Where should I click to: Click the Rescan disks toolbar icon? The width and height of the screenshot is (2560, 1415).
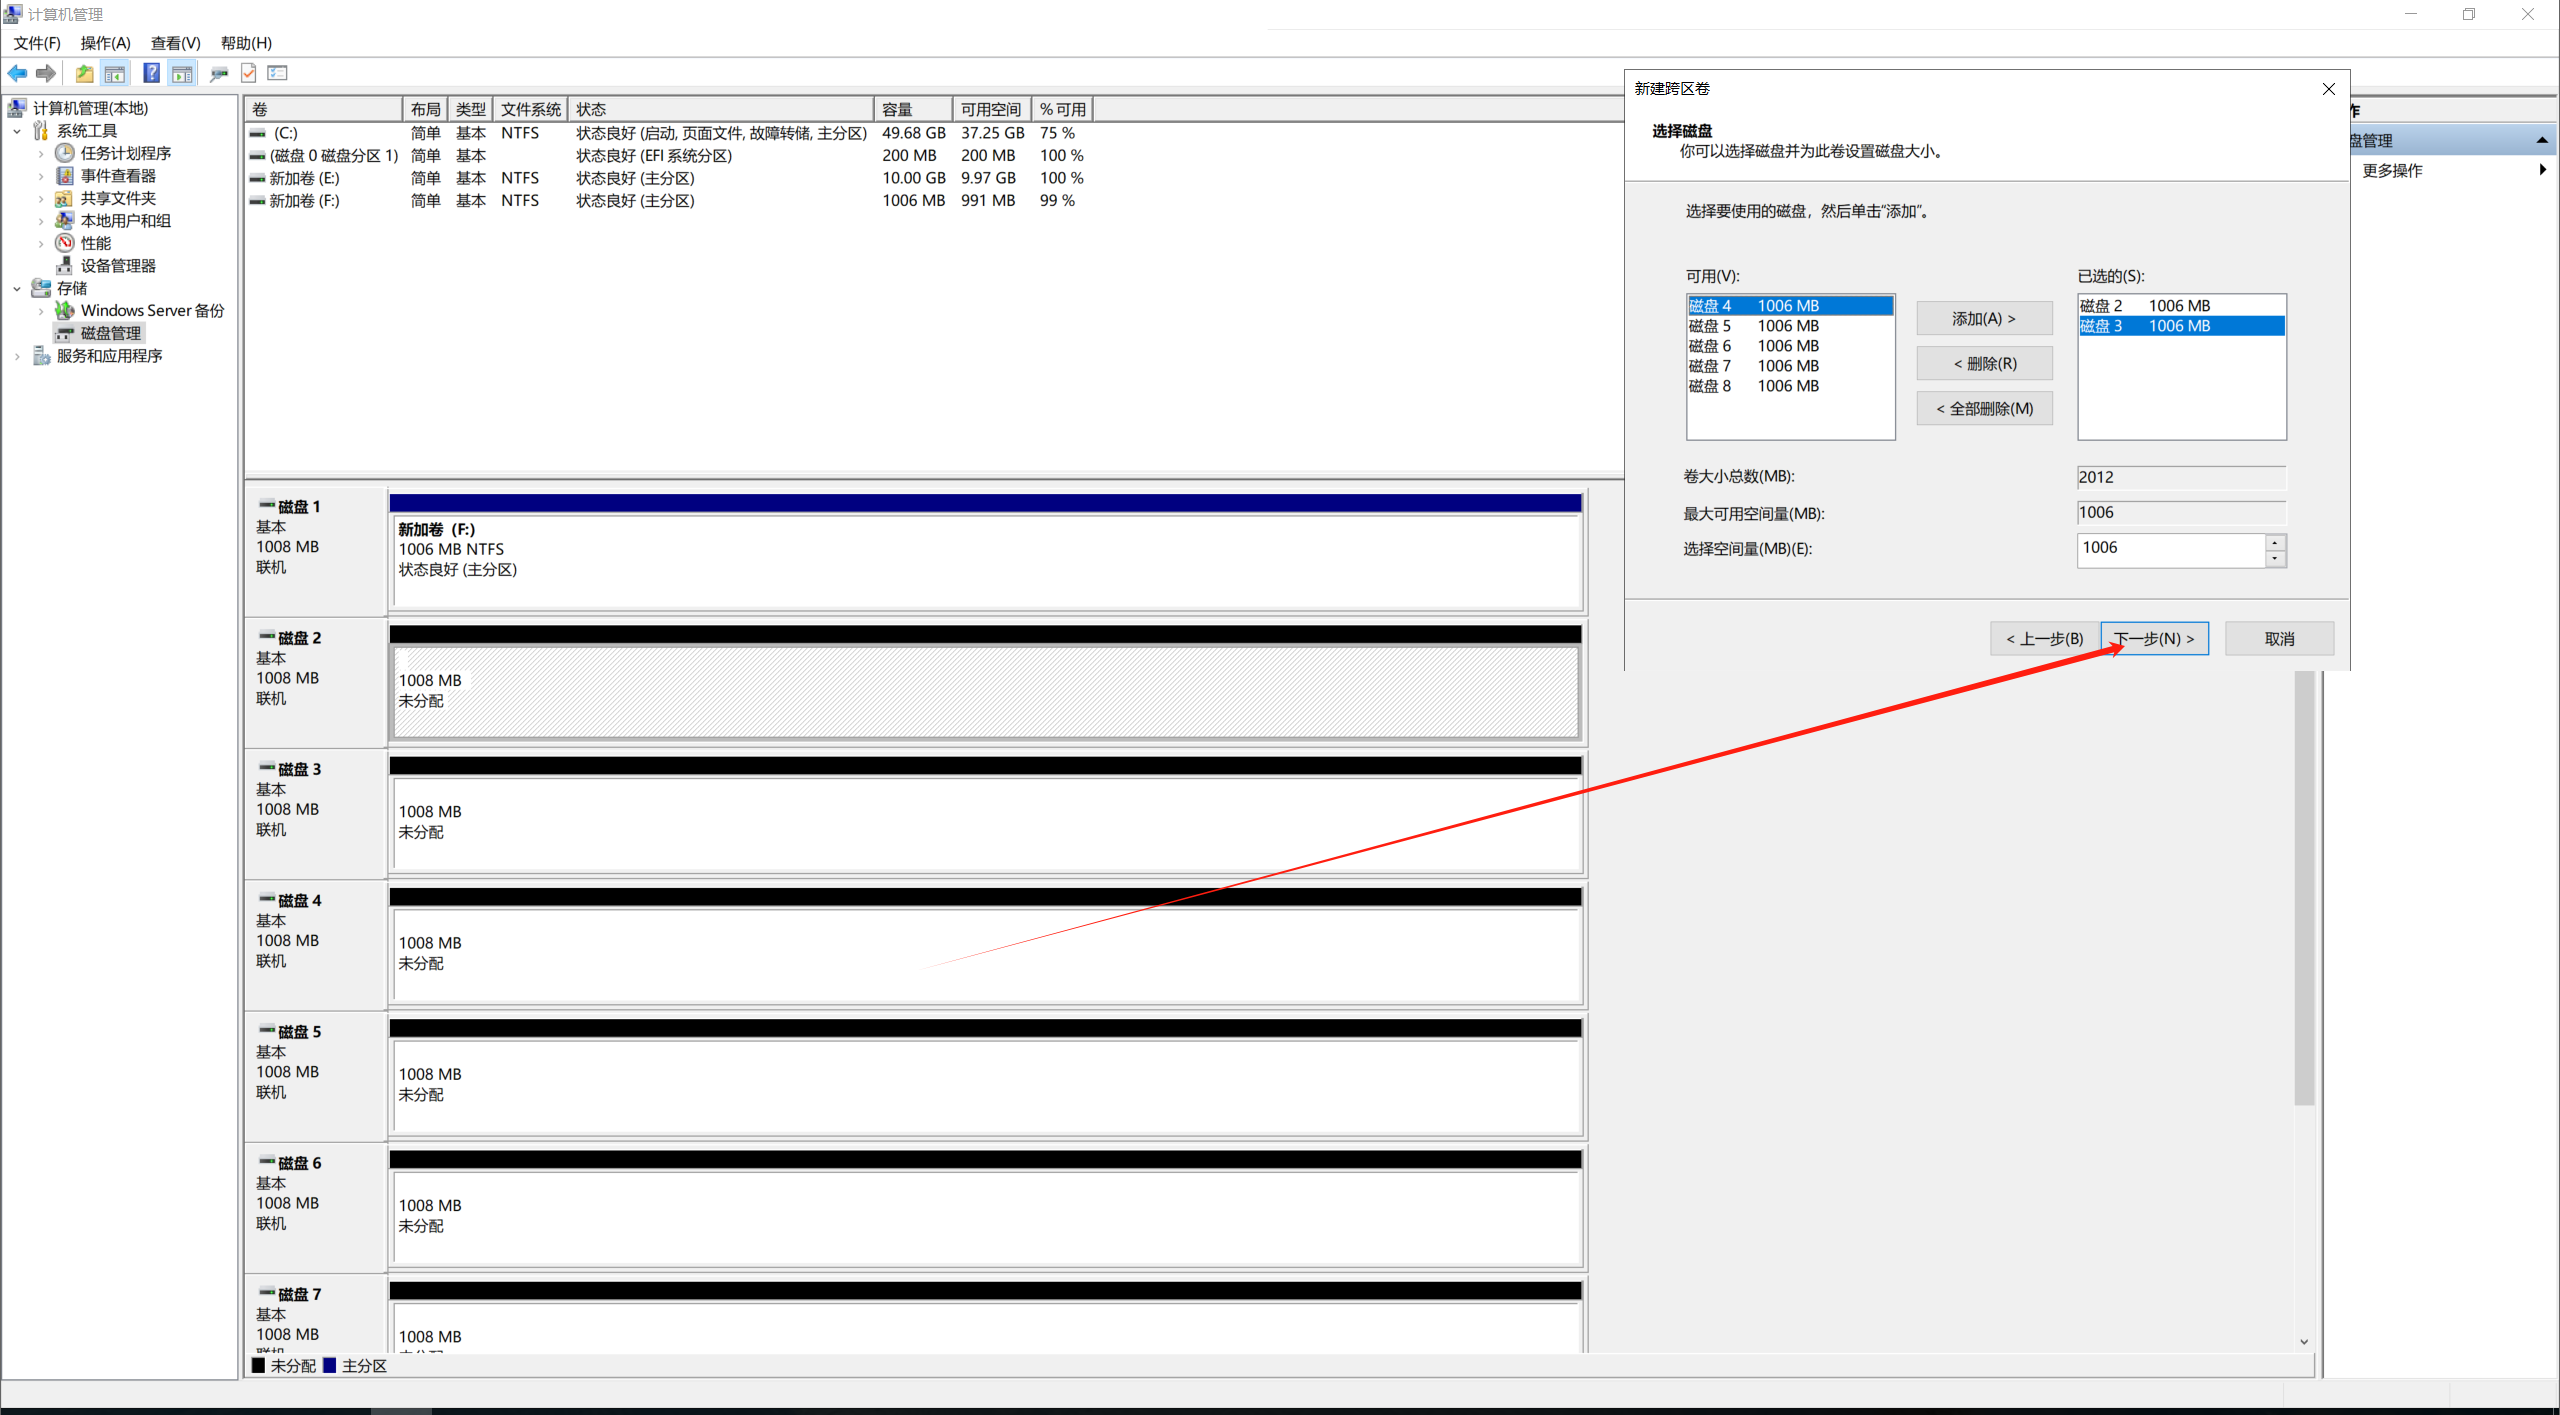219,73
